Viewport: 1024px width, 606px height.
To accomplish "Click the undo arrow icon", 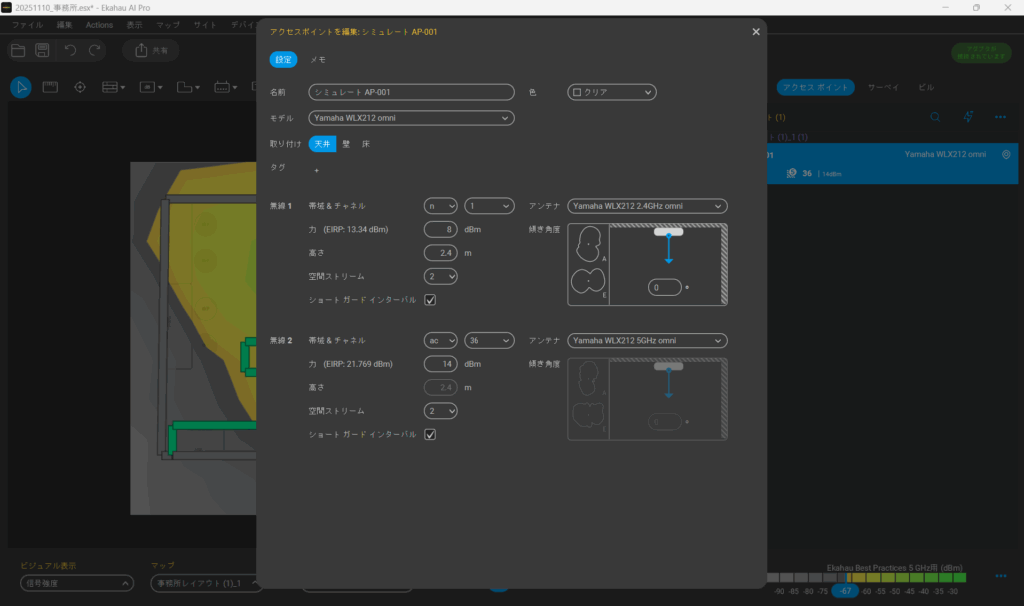I will click(x=70, y=50).
